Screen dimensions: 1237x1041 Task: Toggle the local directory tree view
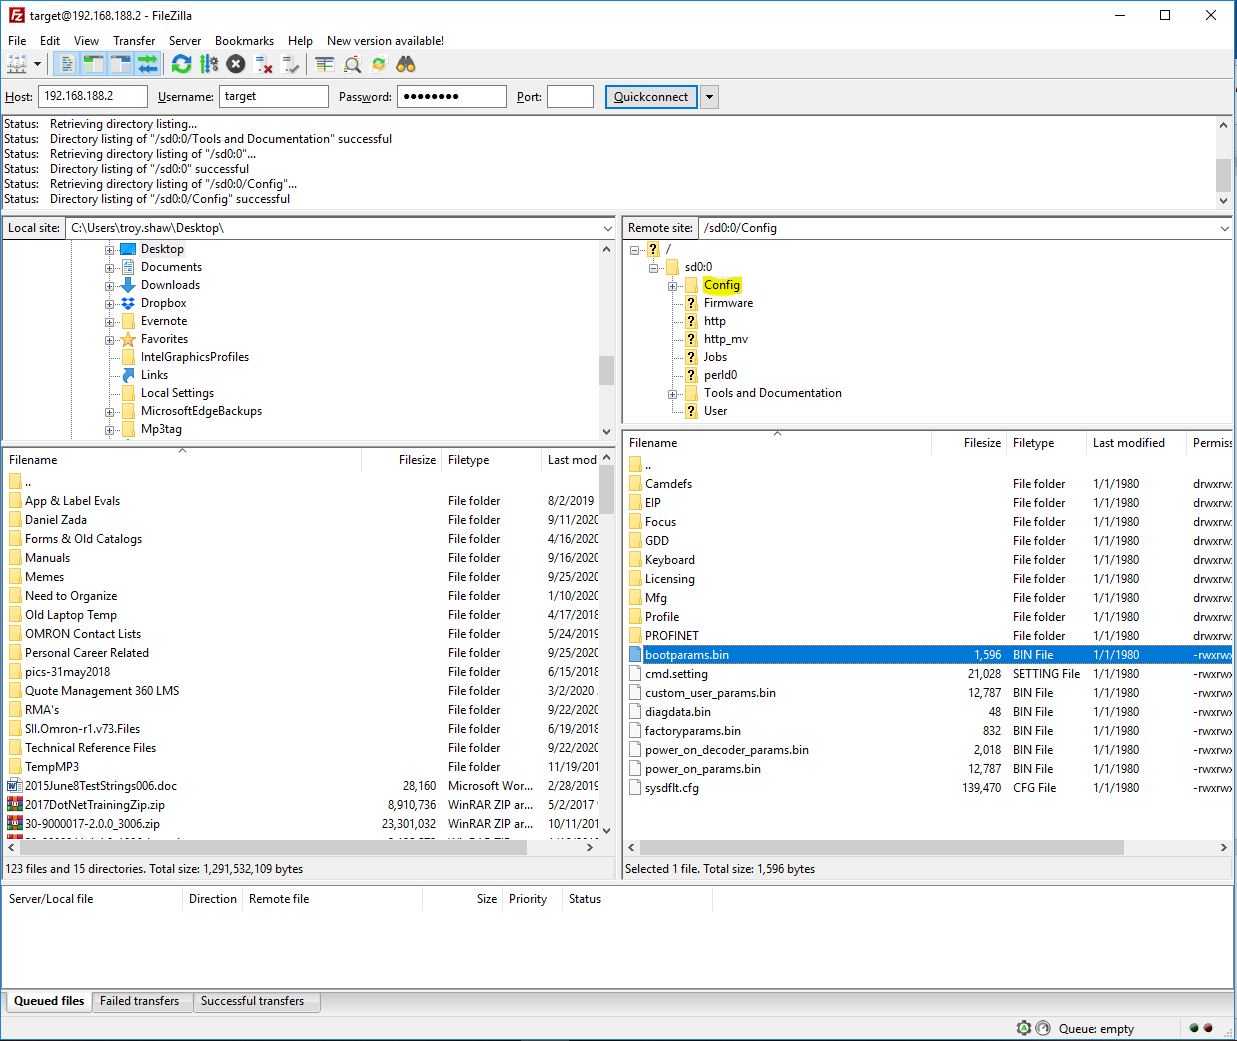(94, 64)
